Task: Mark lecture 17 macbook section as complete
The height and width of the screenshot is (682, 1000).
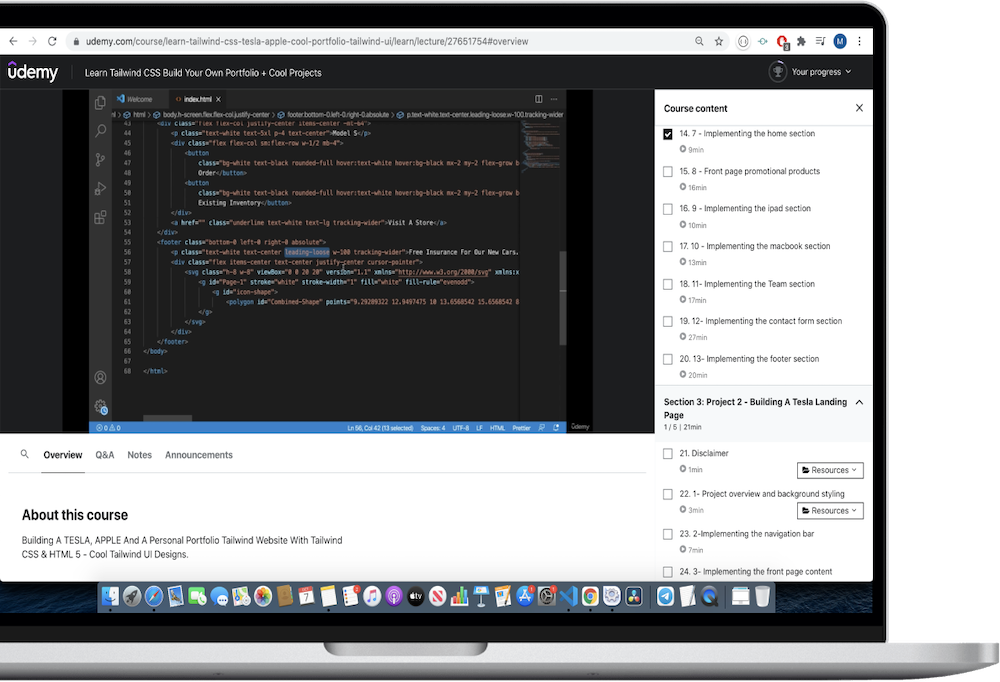Action: click(668, 247)
